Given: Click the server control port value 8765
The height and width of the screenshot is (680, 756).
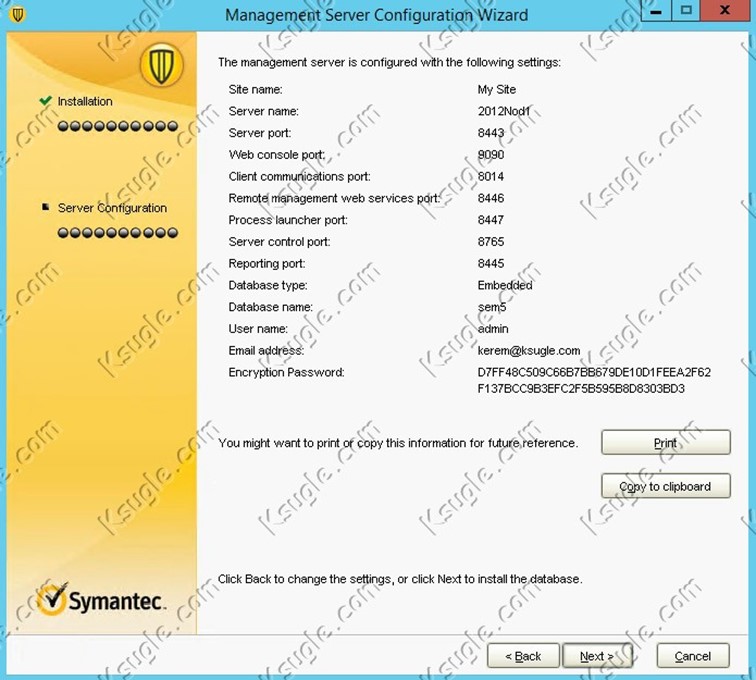Looking at the screenshot, I should tap(491, 242).
